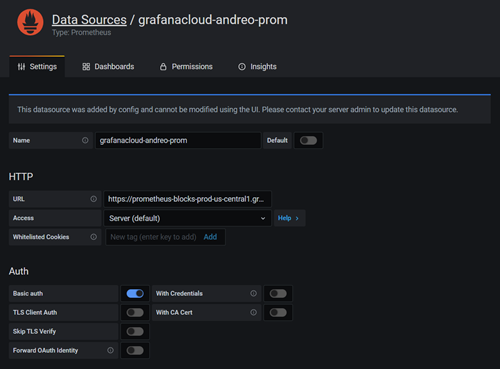Click the datasource added by config notice
This screenshot has height=369, width=500.
point(250,109)
